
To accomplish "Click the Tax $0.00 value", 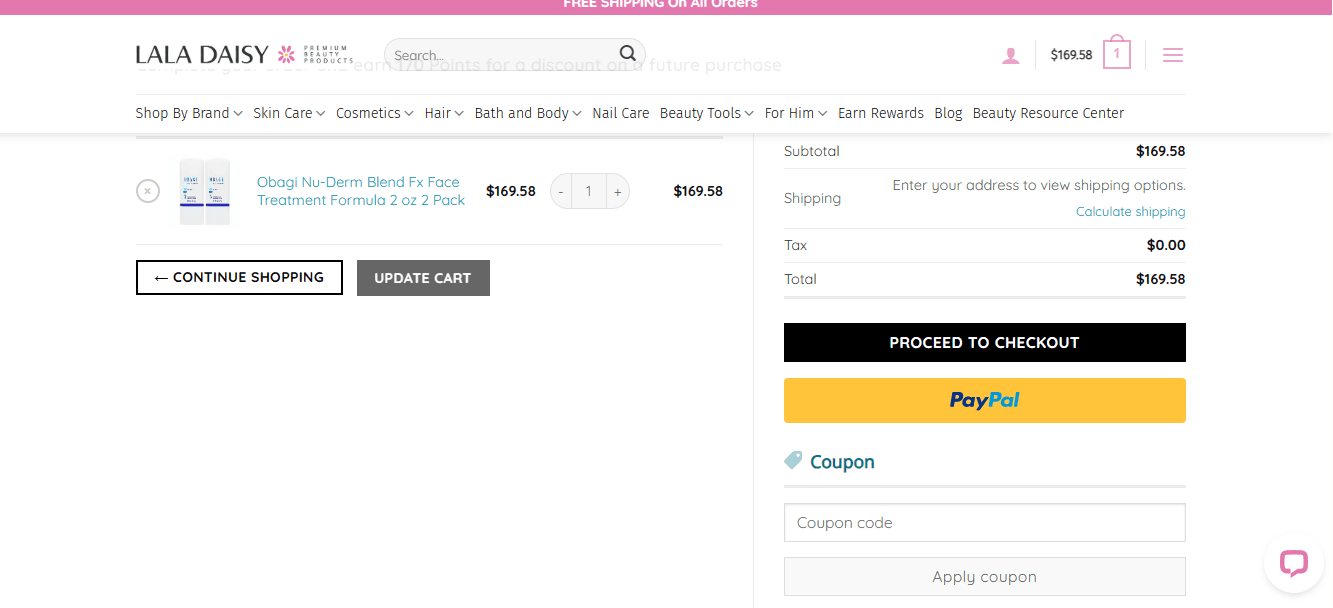I will 1166,245.
